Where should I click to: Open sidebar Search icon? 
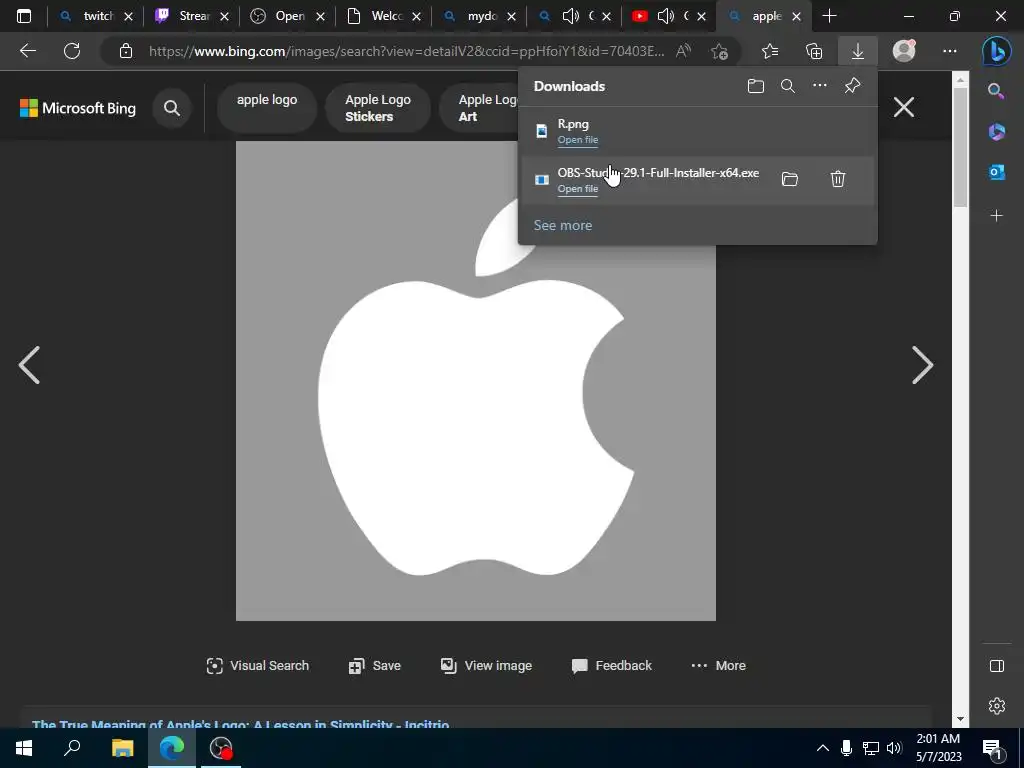996,91
